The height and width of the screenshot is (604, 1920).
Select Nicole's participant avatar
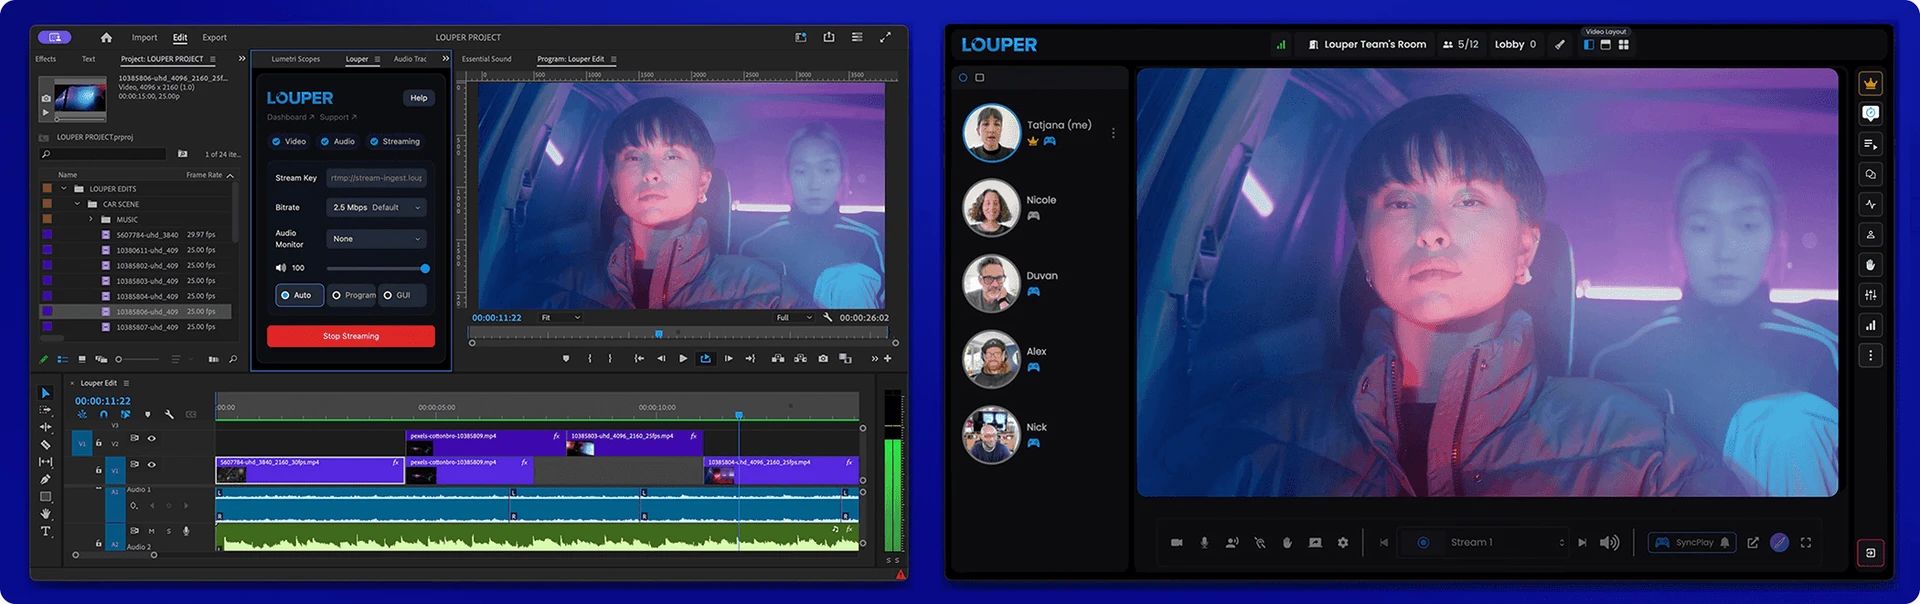pyautogui.click(x=990, y=208)
